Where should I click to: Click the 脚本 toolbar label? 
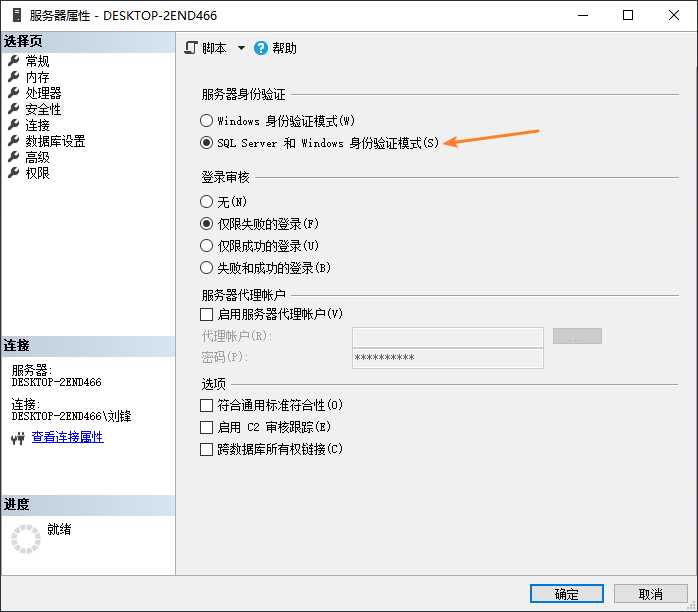coord(214,48)
